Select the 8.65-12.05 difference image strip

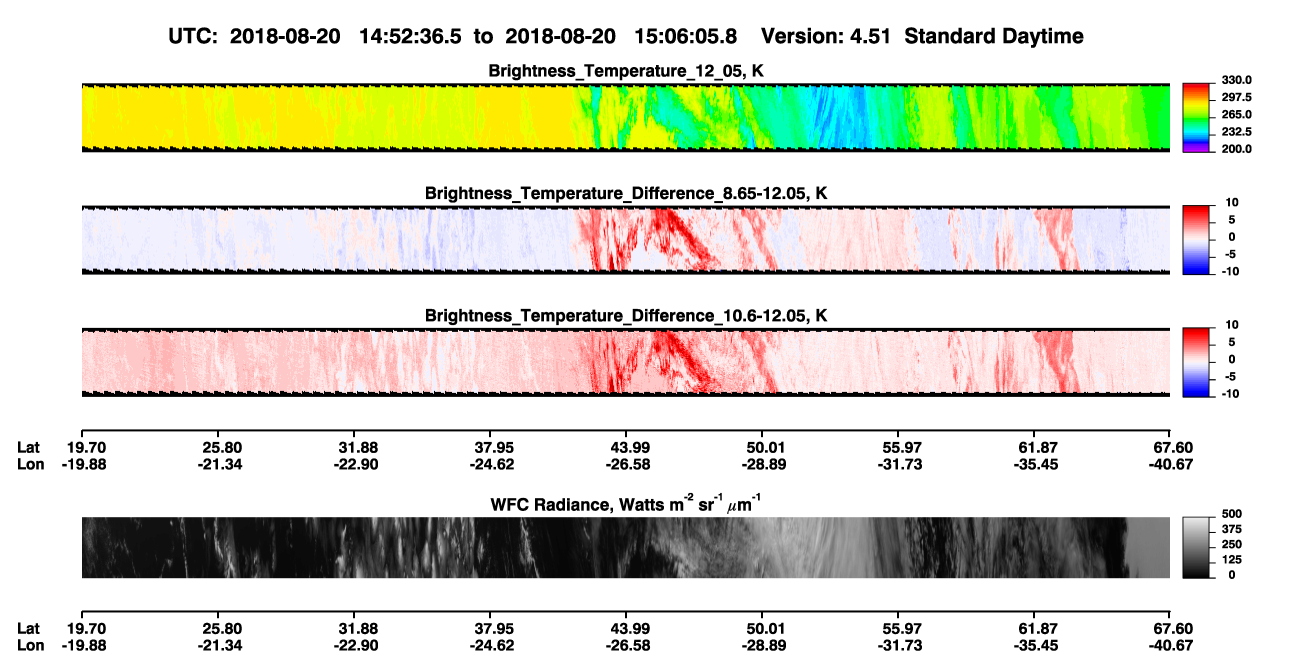tap(625, 238)
